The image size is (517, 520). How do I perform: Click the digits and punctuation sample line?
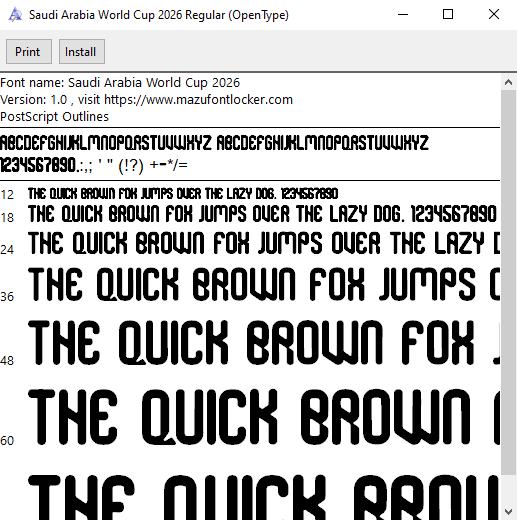click(x=94, y=165)
